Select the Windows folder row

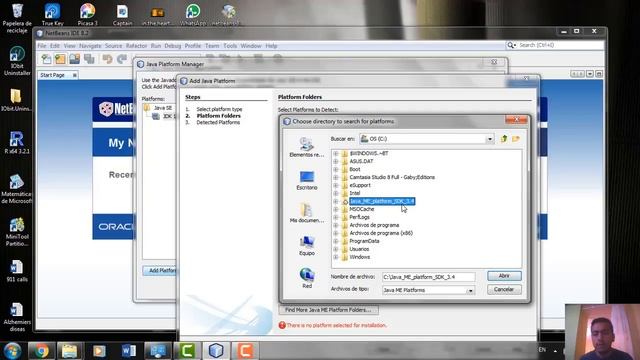360,257
